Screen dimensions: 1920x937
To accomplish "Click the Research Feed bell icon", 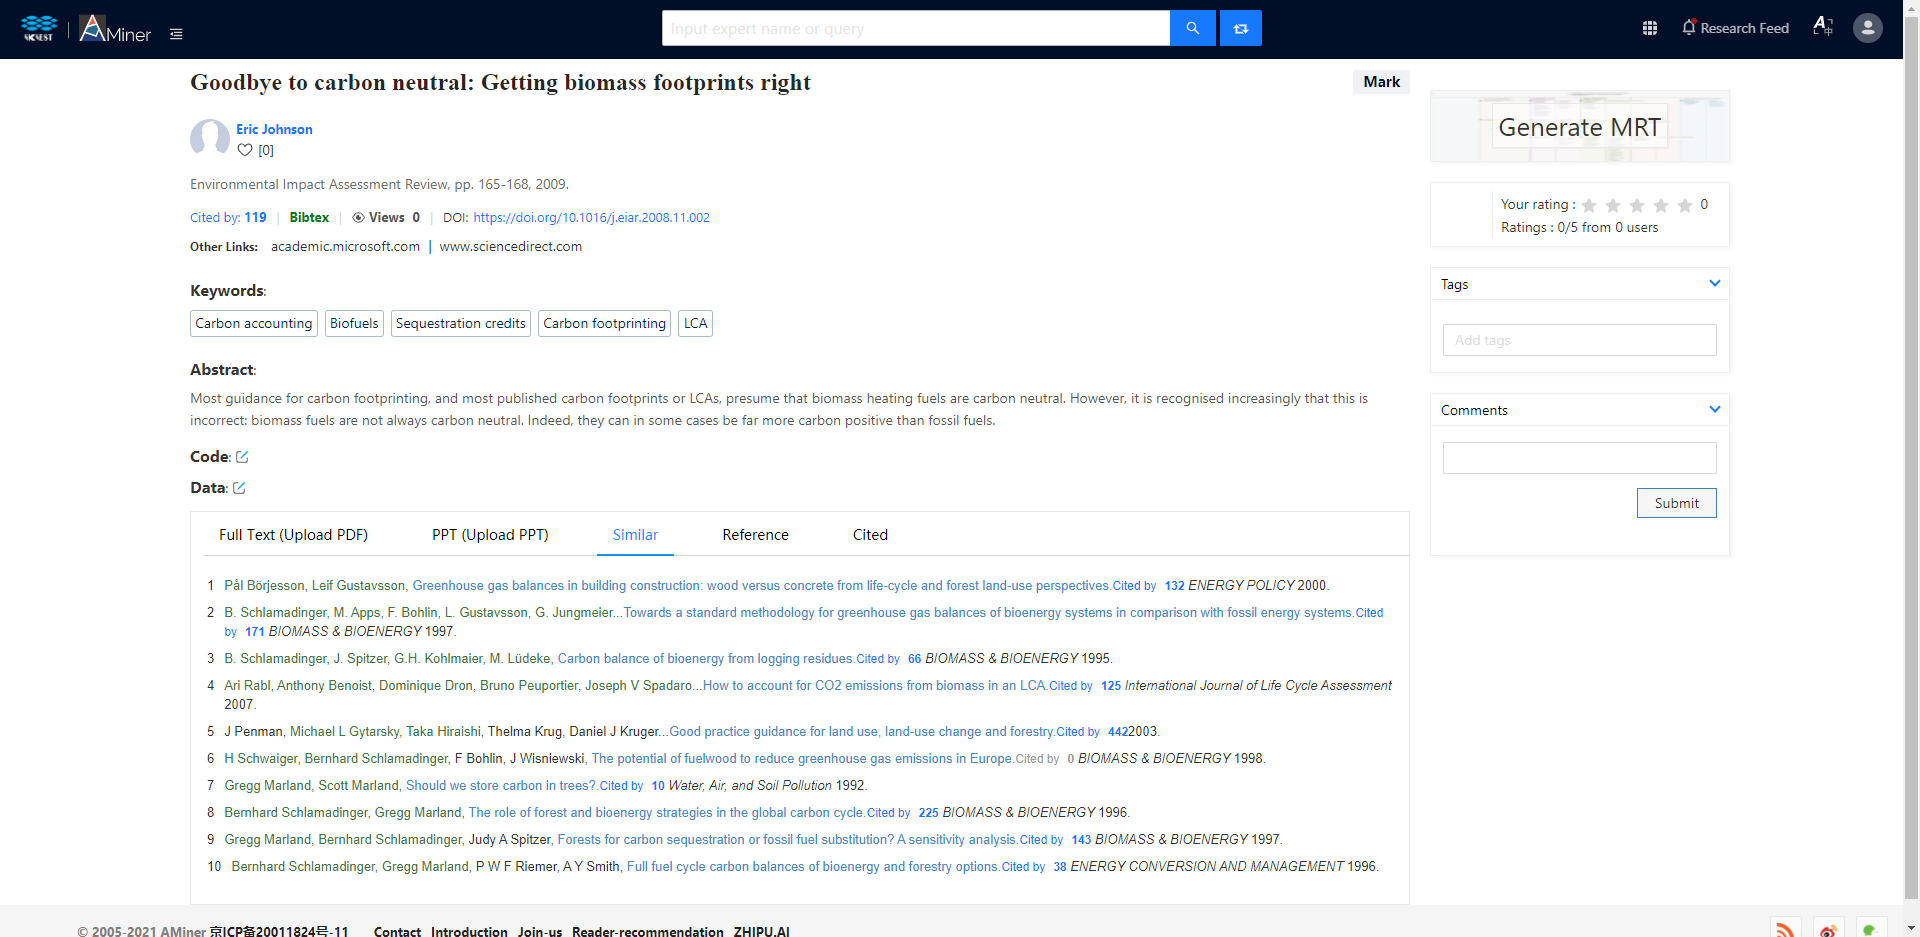I will coord(1689,27).
